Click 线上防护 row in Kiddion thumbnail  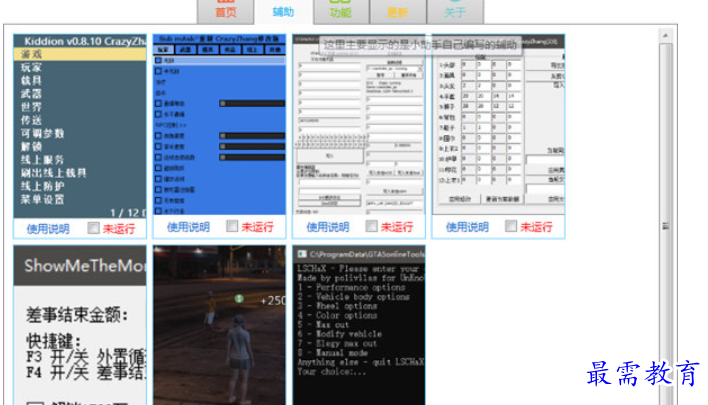click(80, 186)
